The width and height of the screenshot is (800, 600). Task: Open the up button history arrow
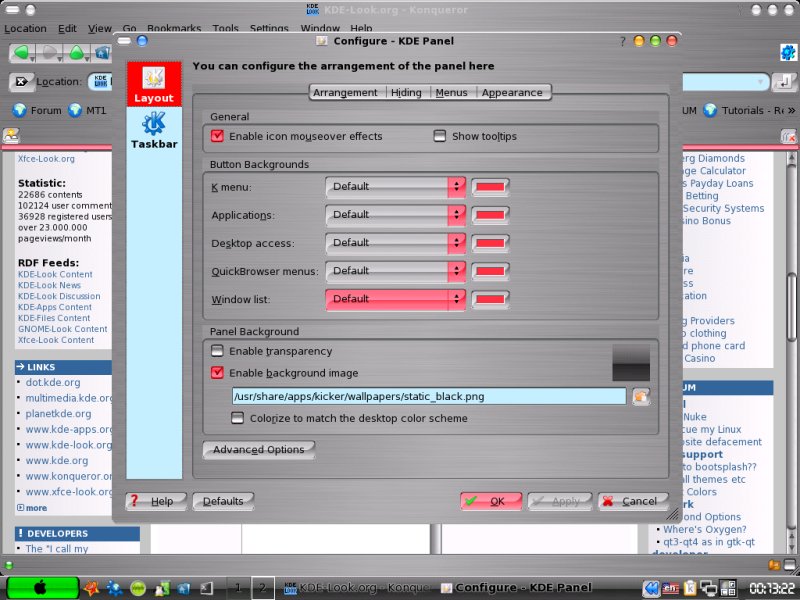[88, 58]
